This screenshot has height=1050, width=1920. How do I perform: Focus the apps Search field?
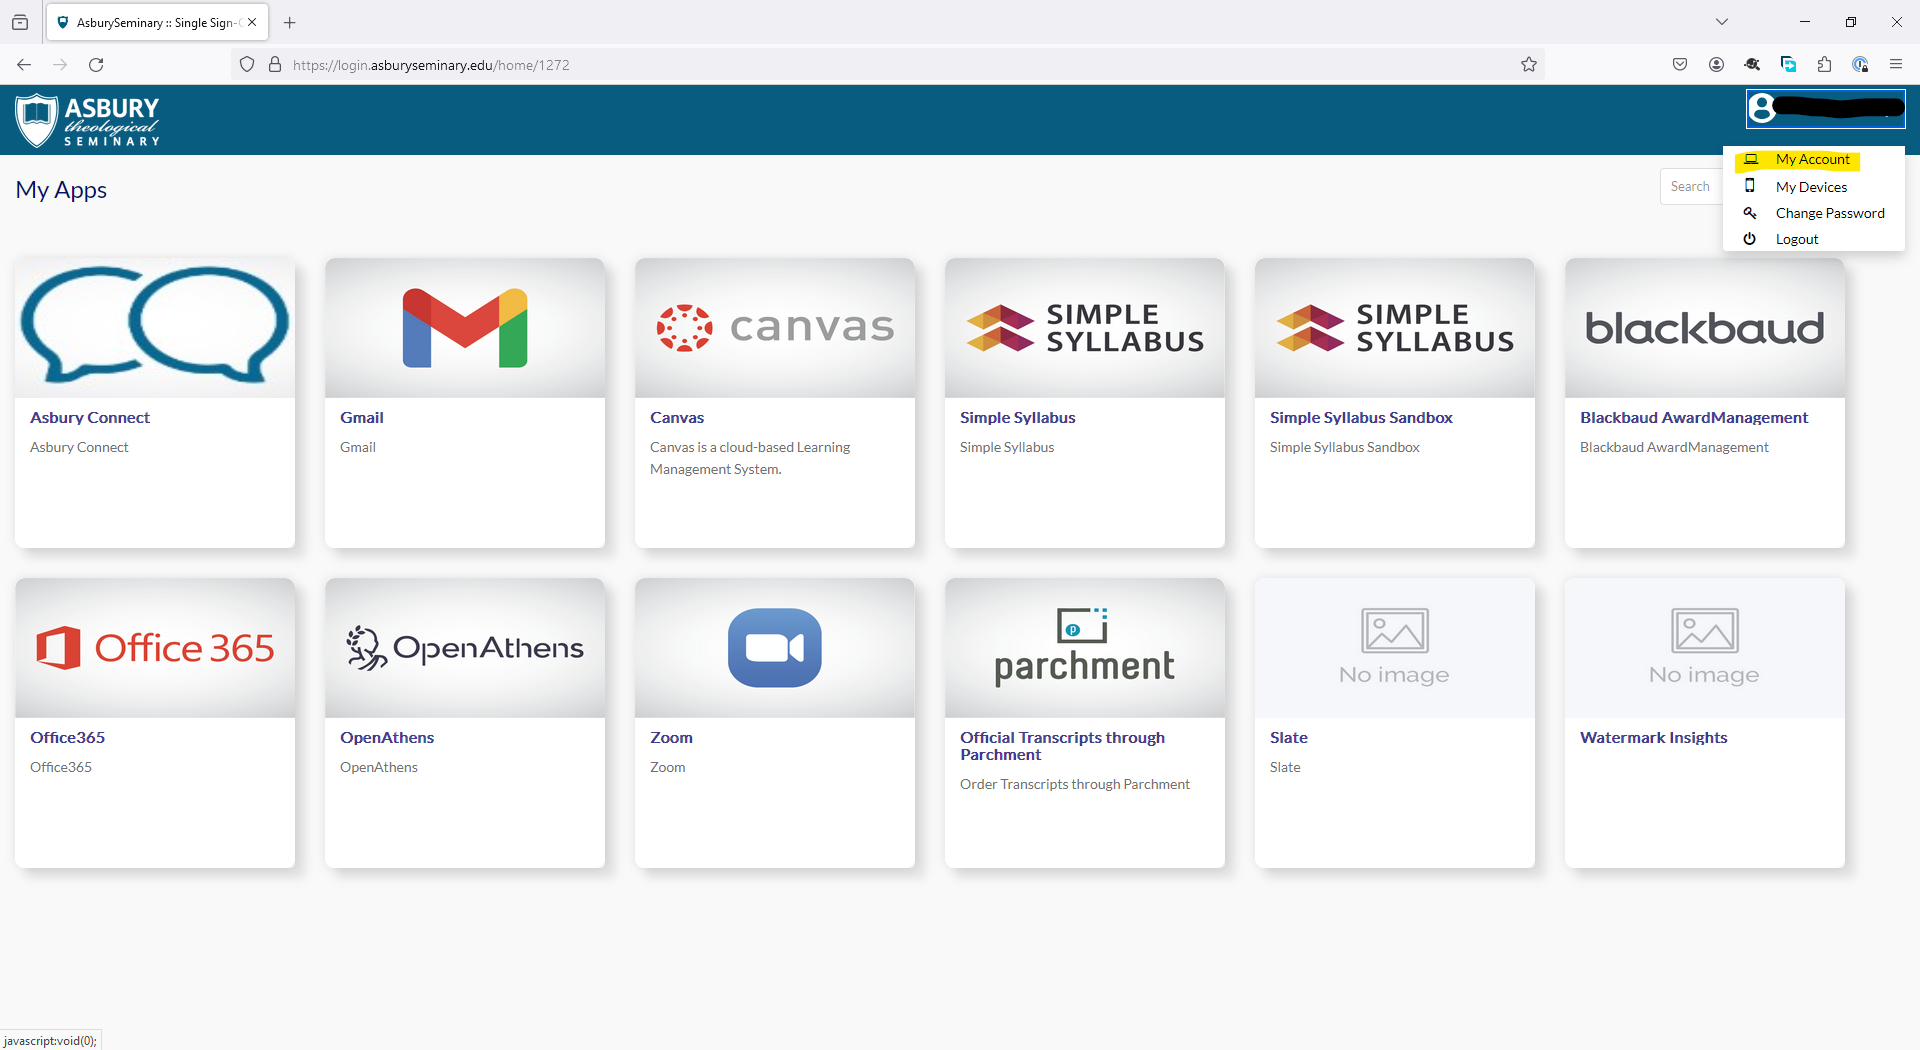(x=1691, y=187)
